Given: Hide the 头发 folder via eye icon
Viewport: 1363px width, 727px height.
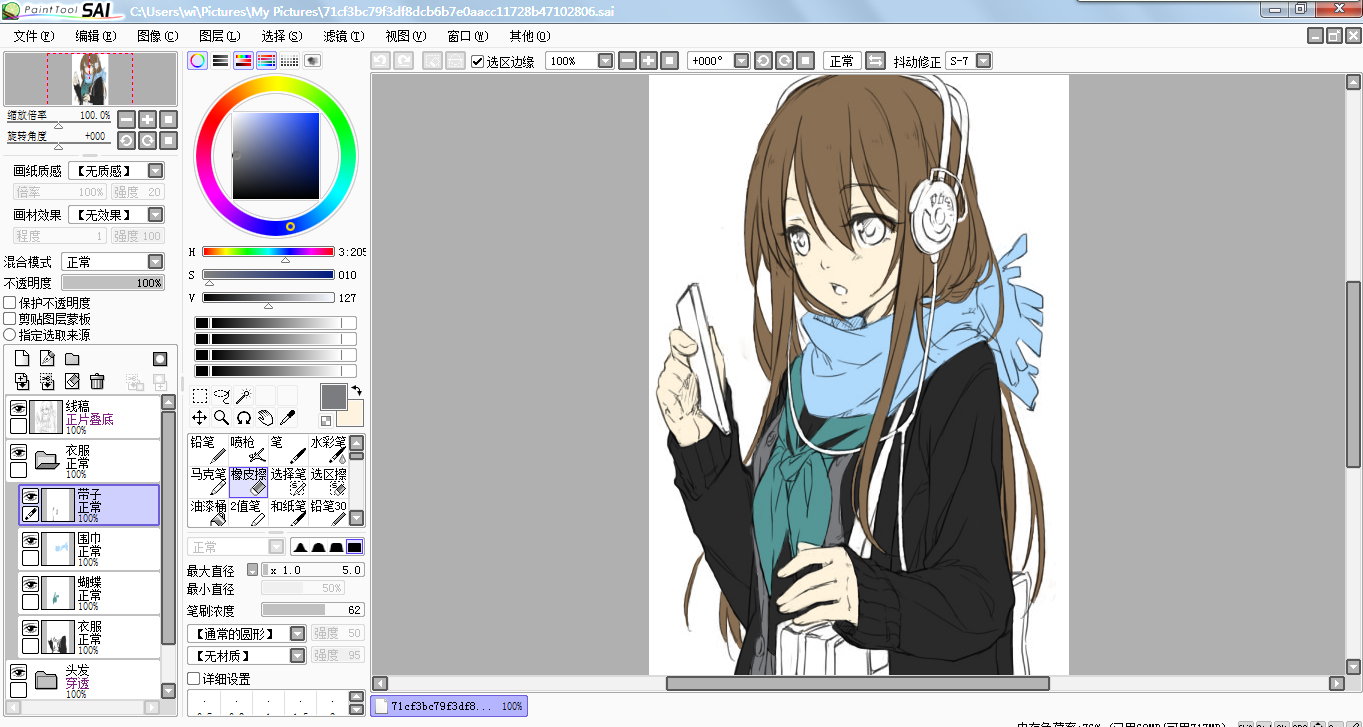Looking at the screenshot, I should [x=18, y=672].
